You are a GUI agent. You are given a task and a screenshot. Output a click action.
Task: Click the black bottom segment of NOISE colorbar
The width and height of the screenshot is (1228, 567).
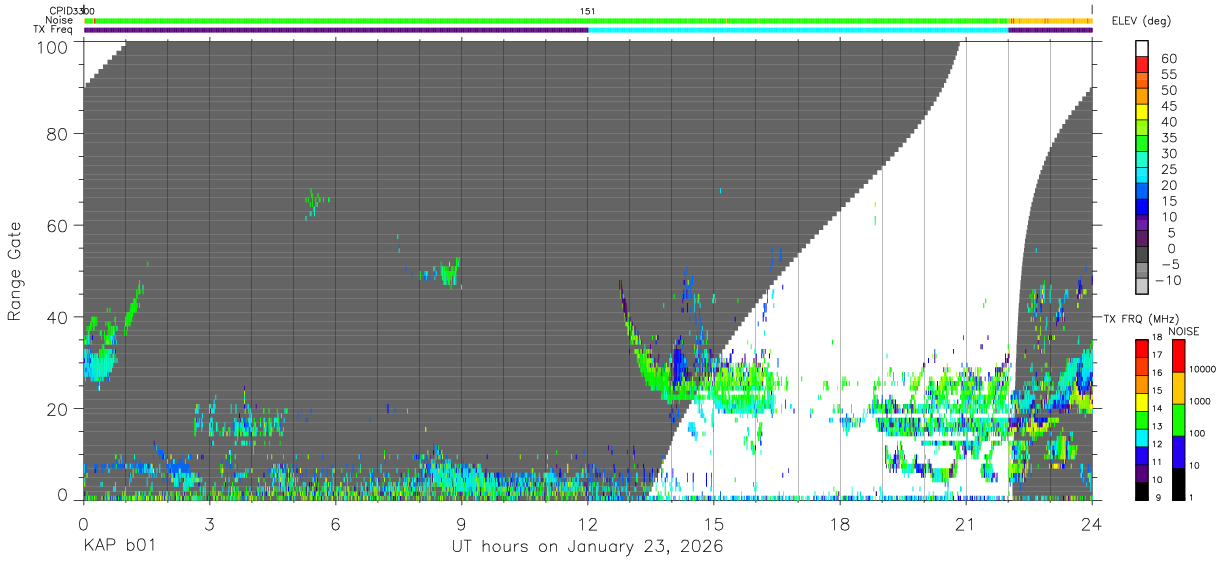(x=1178, y=482)
